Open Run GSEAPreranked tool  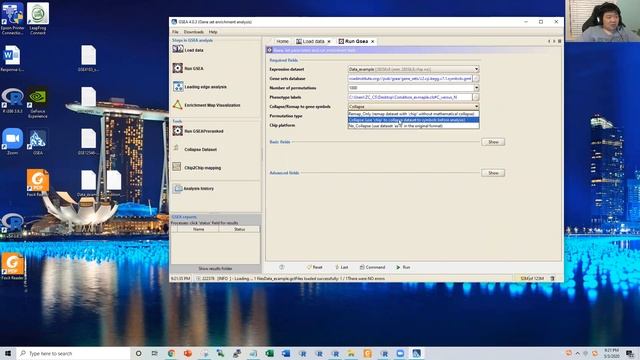pyautogui.click(x=198, y=131)
